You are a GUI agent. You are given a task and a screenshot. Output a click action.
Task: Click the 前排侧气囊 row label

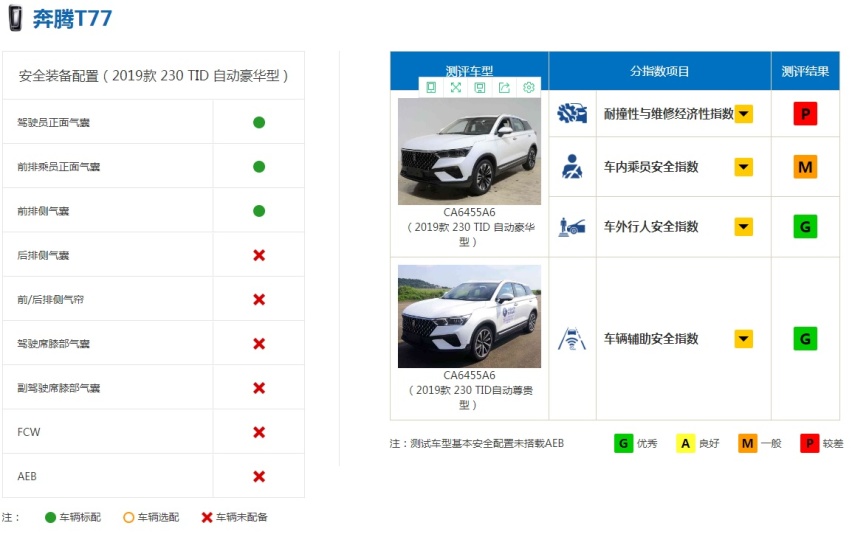click(43, 211)
